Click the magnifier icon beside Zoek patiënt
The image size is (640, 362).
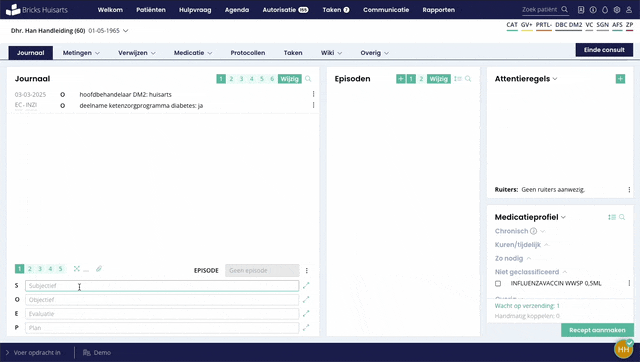[x=564, y=9]
